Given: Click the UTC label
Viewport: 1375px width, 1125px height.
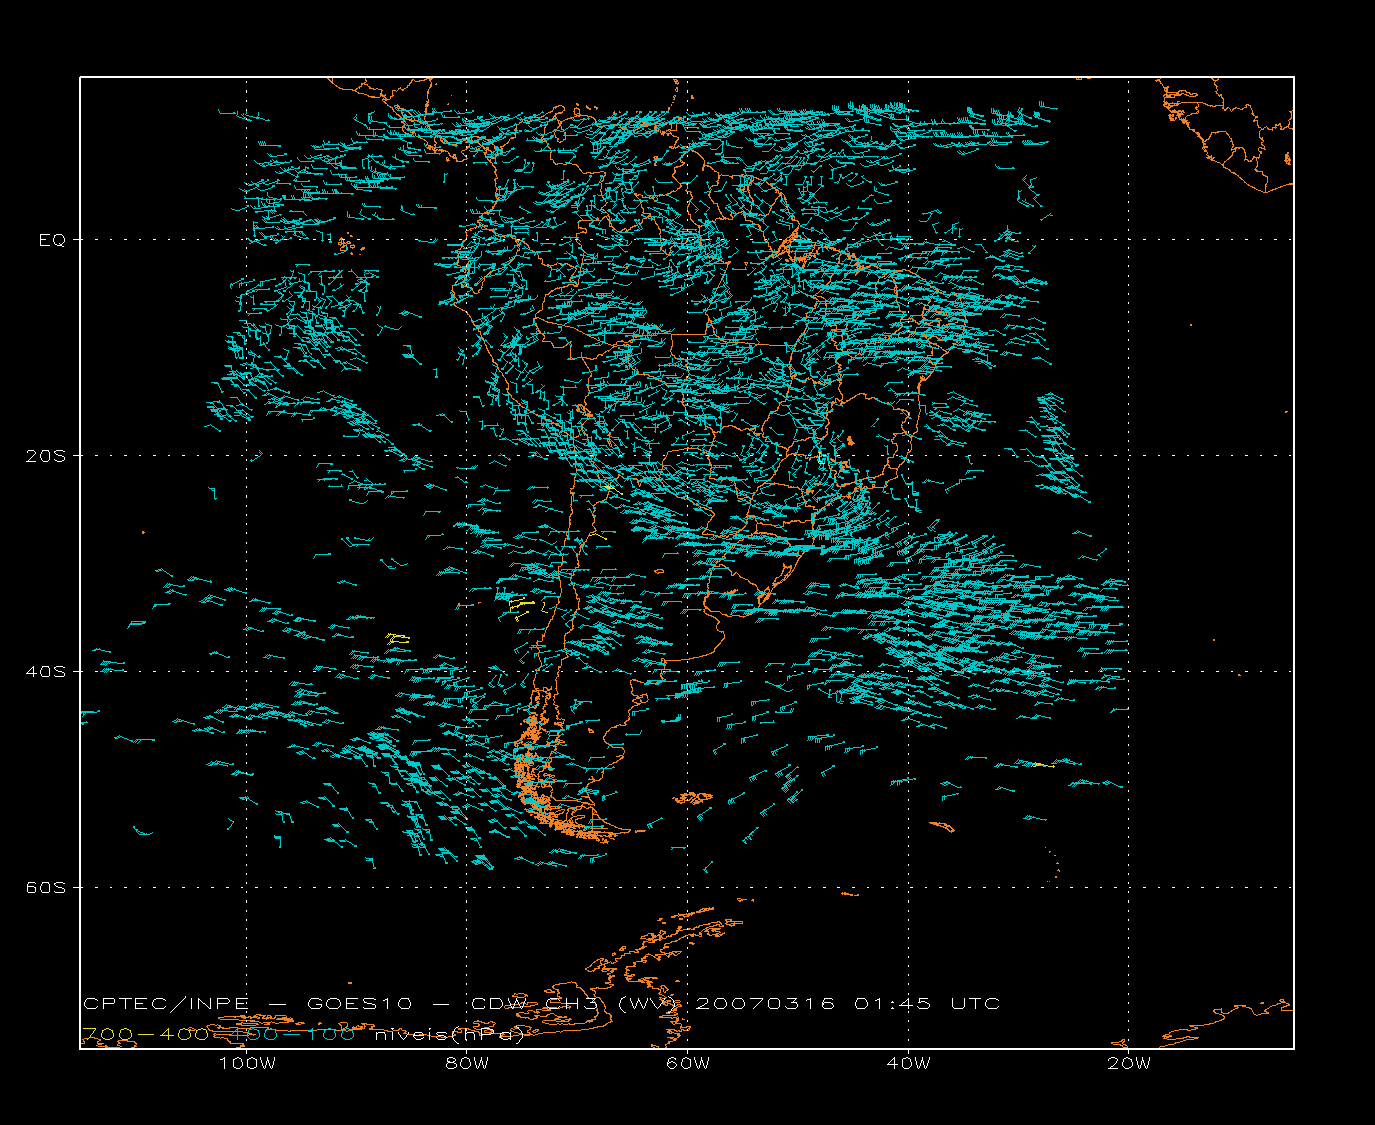Looking at the screenshot, I should (x=975, y=1004).
